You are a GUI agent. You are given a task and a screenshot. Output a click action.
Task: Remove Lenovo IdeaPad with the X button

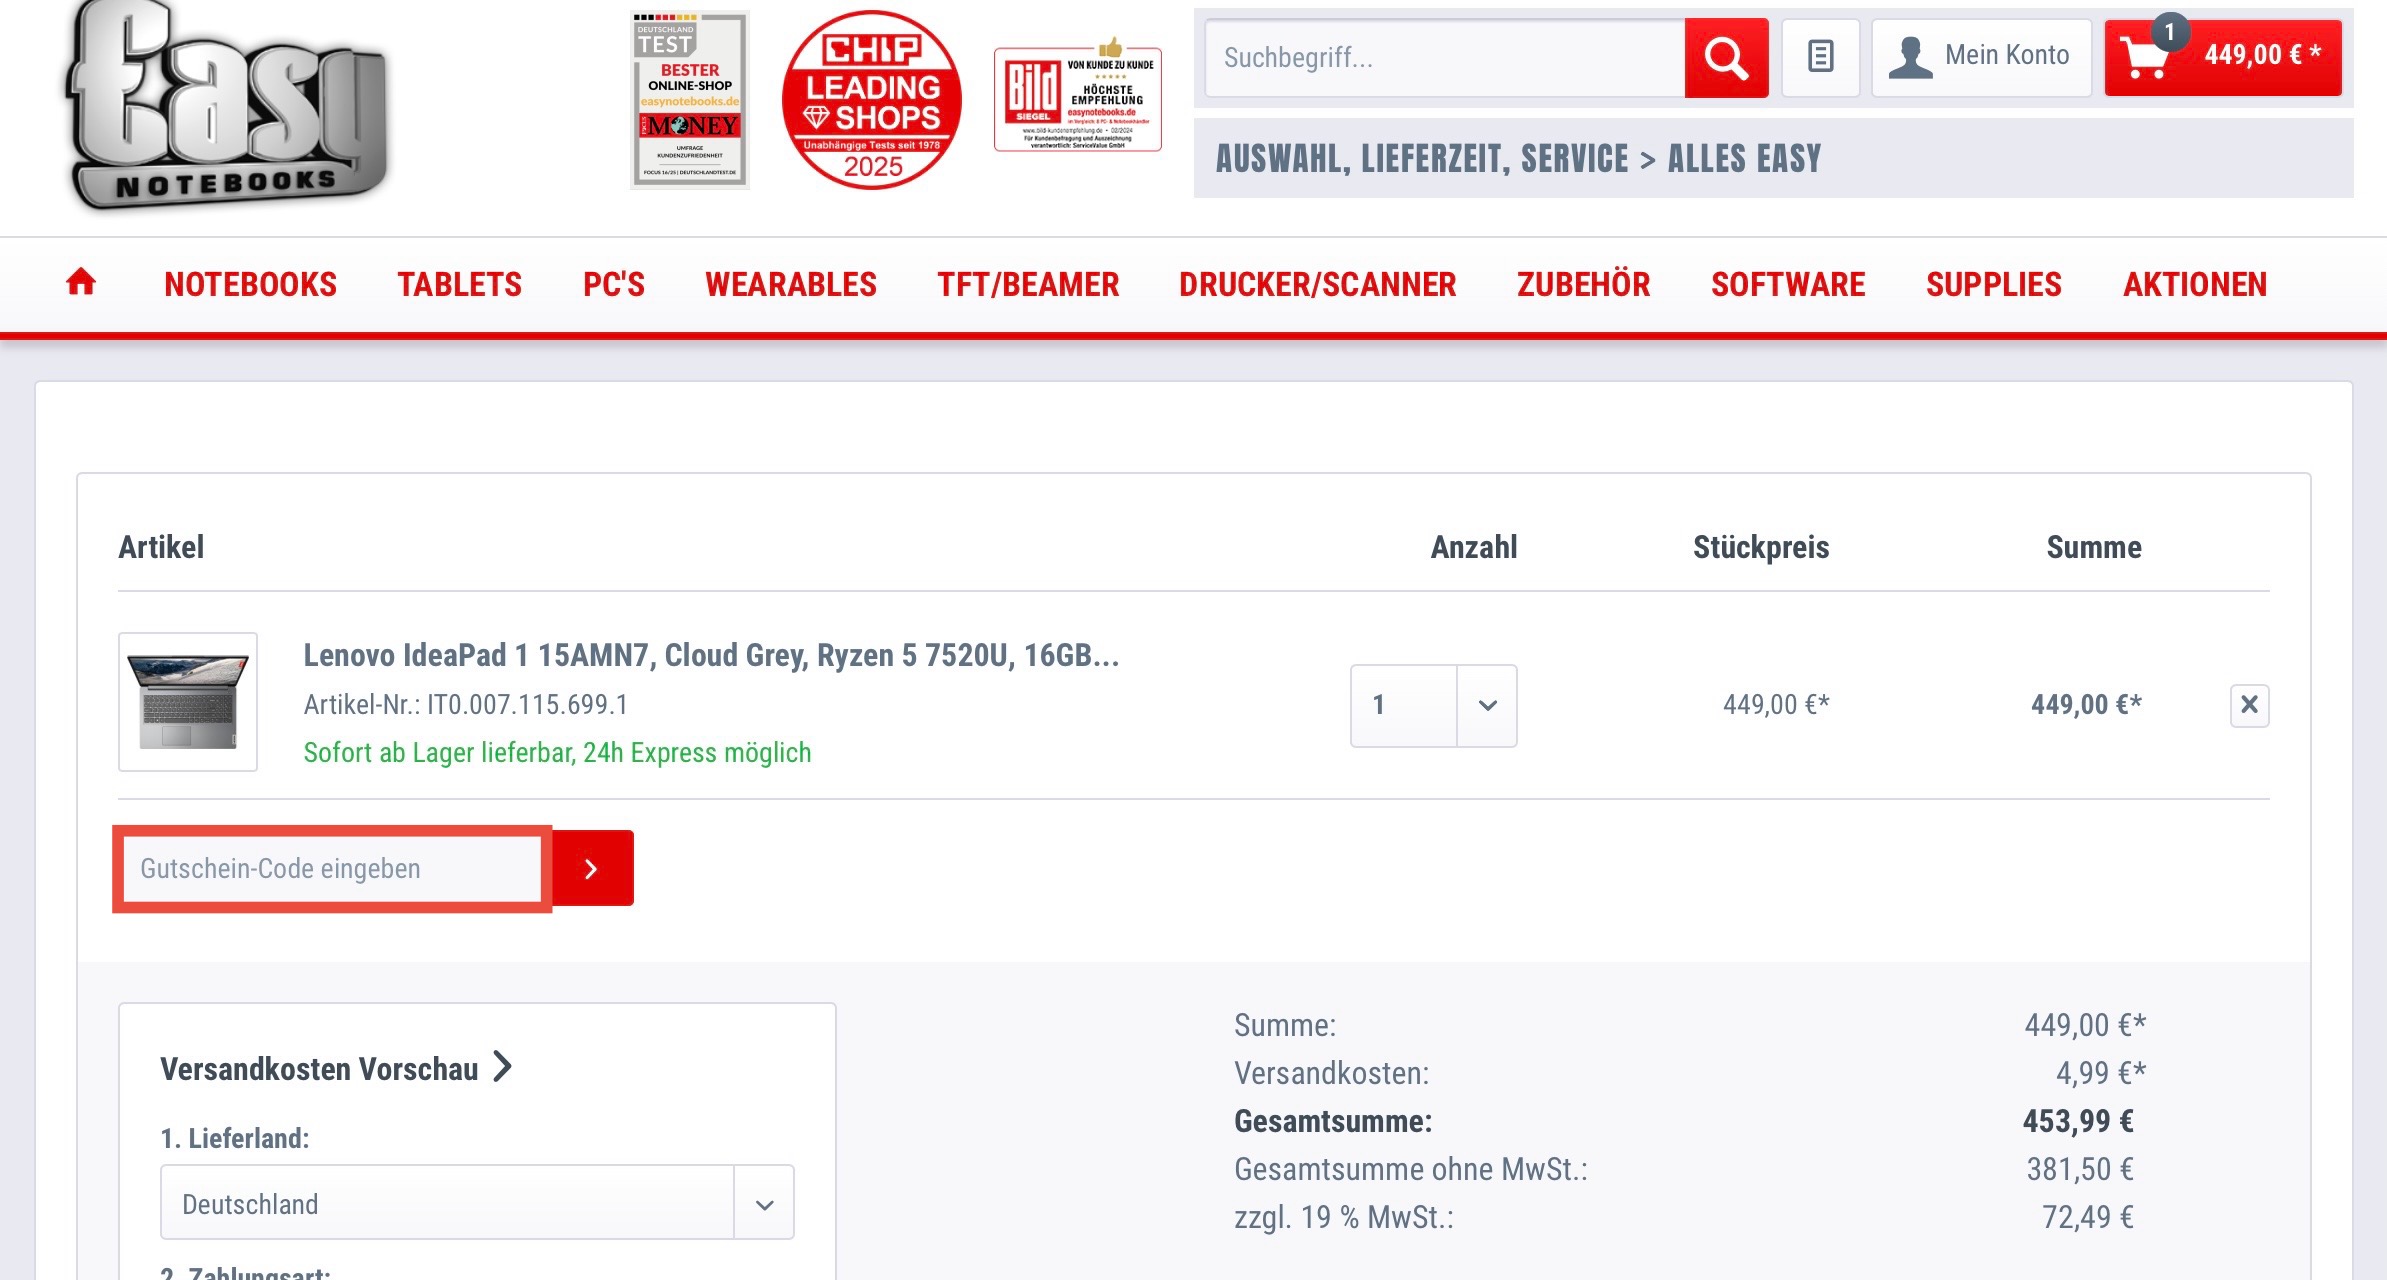coord(2249,705)
